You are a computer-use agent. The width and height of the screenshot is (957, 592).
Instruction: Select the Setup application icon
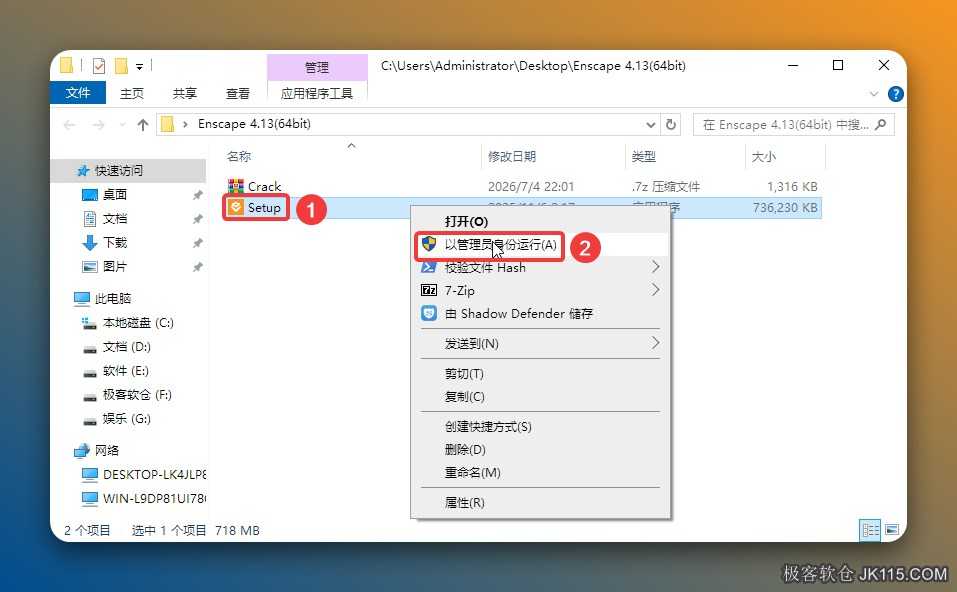point(236,208)
